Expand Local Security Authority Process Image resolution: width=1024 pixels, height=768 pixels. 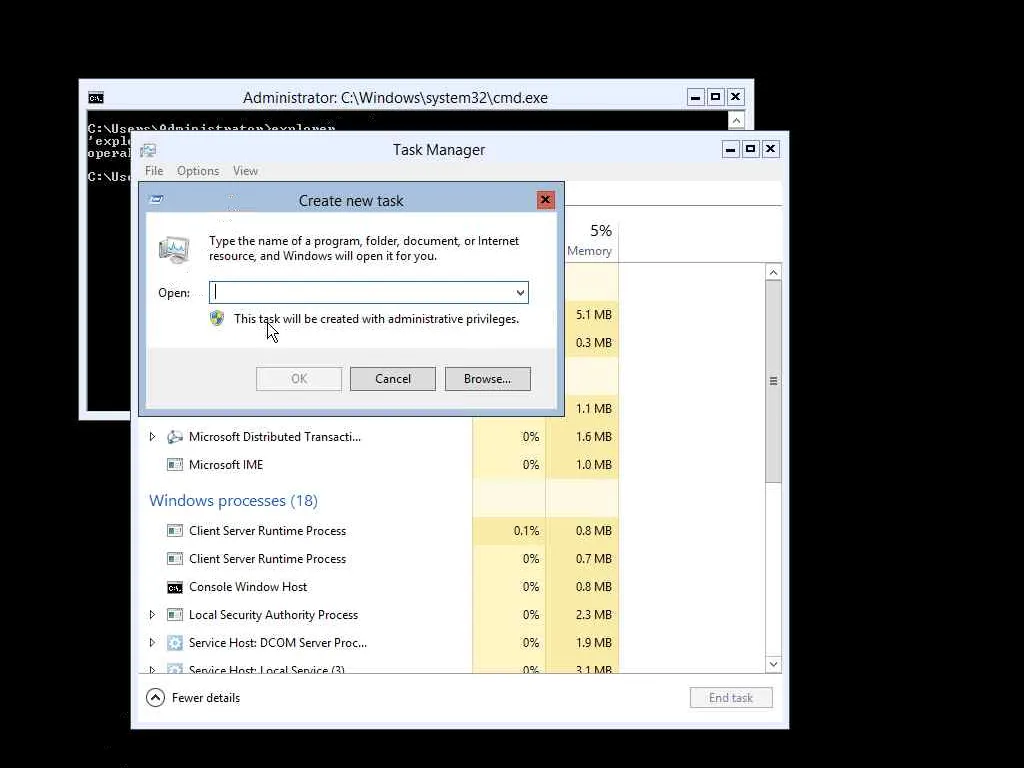pyautogui.click(x=152, y=615)
